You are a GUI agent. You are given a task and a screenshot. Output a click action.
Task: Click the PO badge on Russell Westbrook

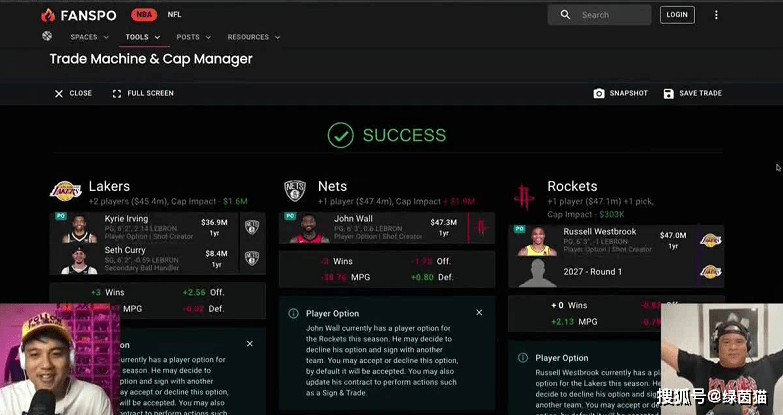519,229
